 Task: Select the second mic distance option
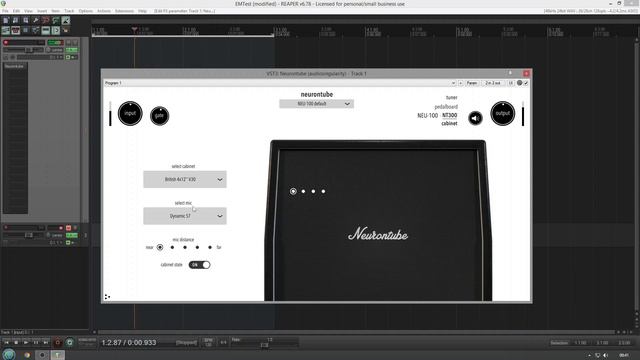[172, 247]
